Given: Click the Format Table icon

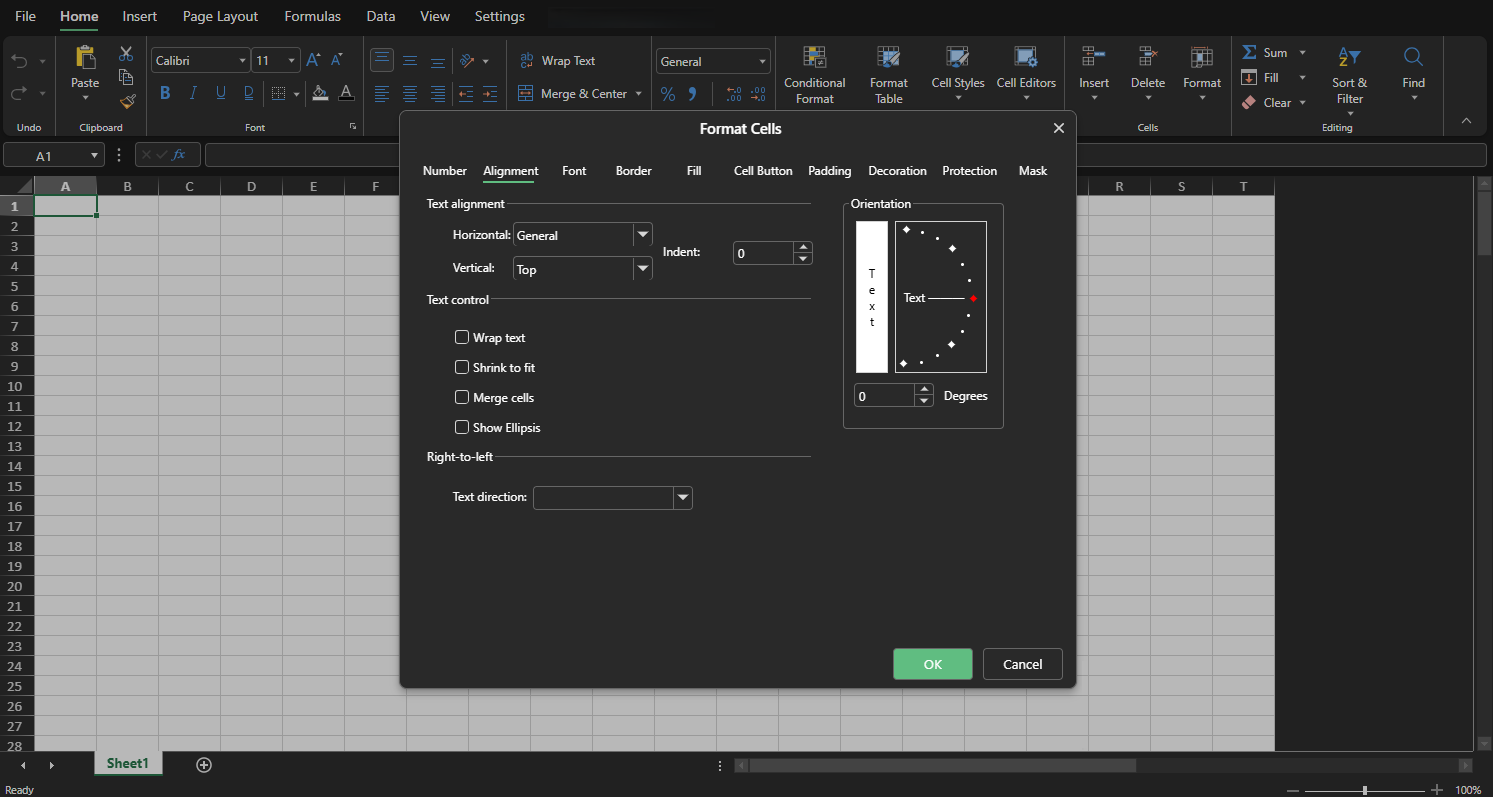Looking at the screenshot, I should pos(888,57).
